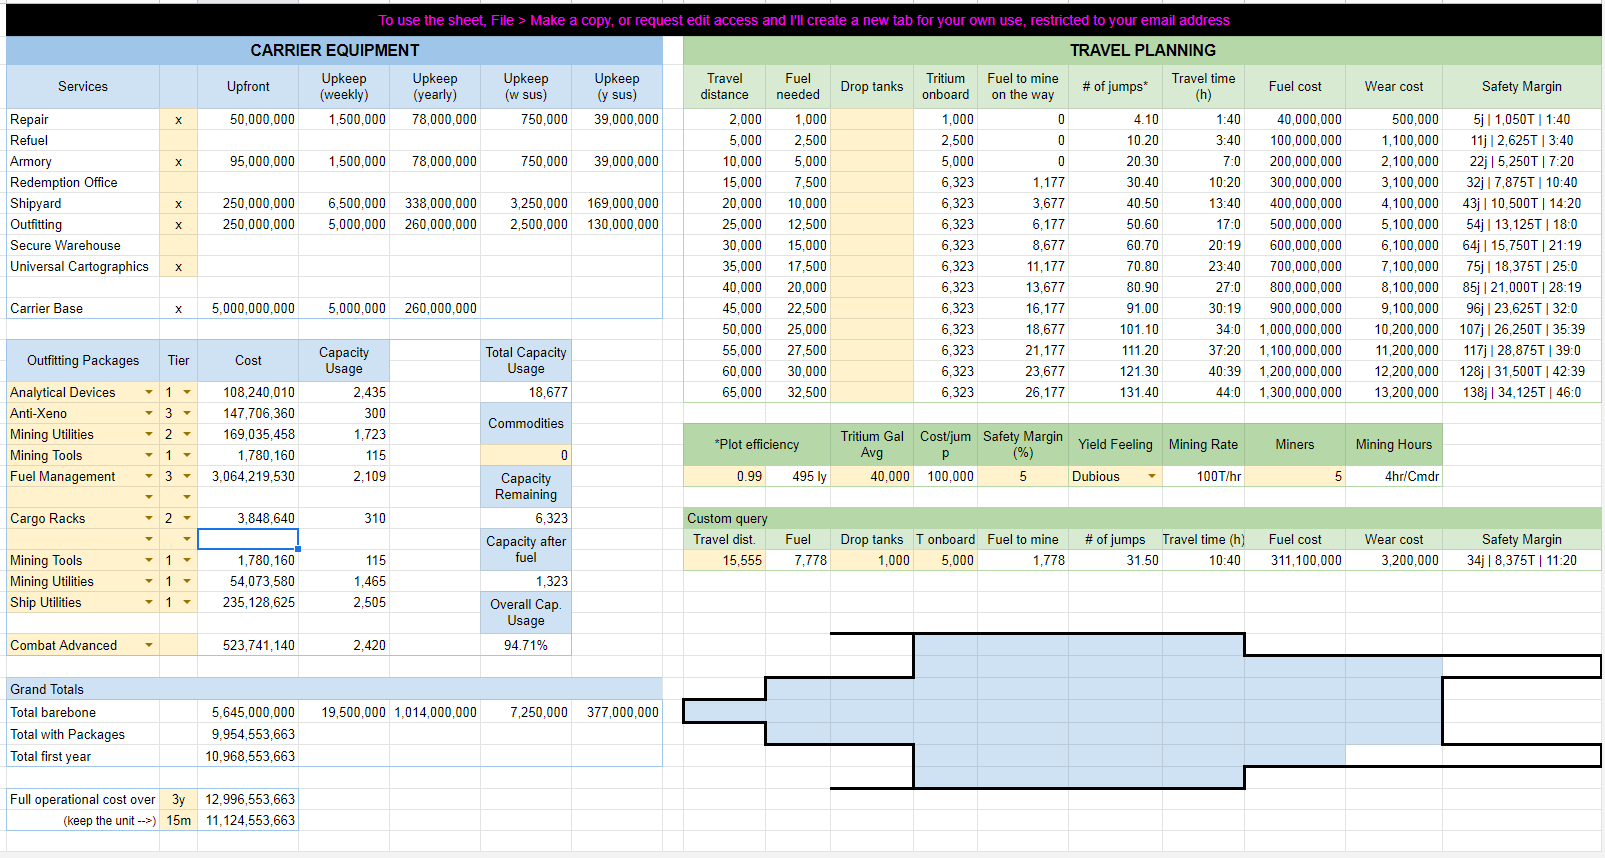Toggle the x mark for Universal Cartographics
This screenshot has height=858, width=1605.
178,267
